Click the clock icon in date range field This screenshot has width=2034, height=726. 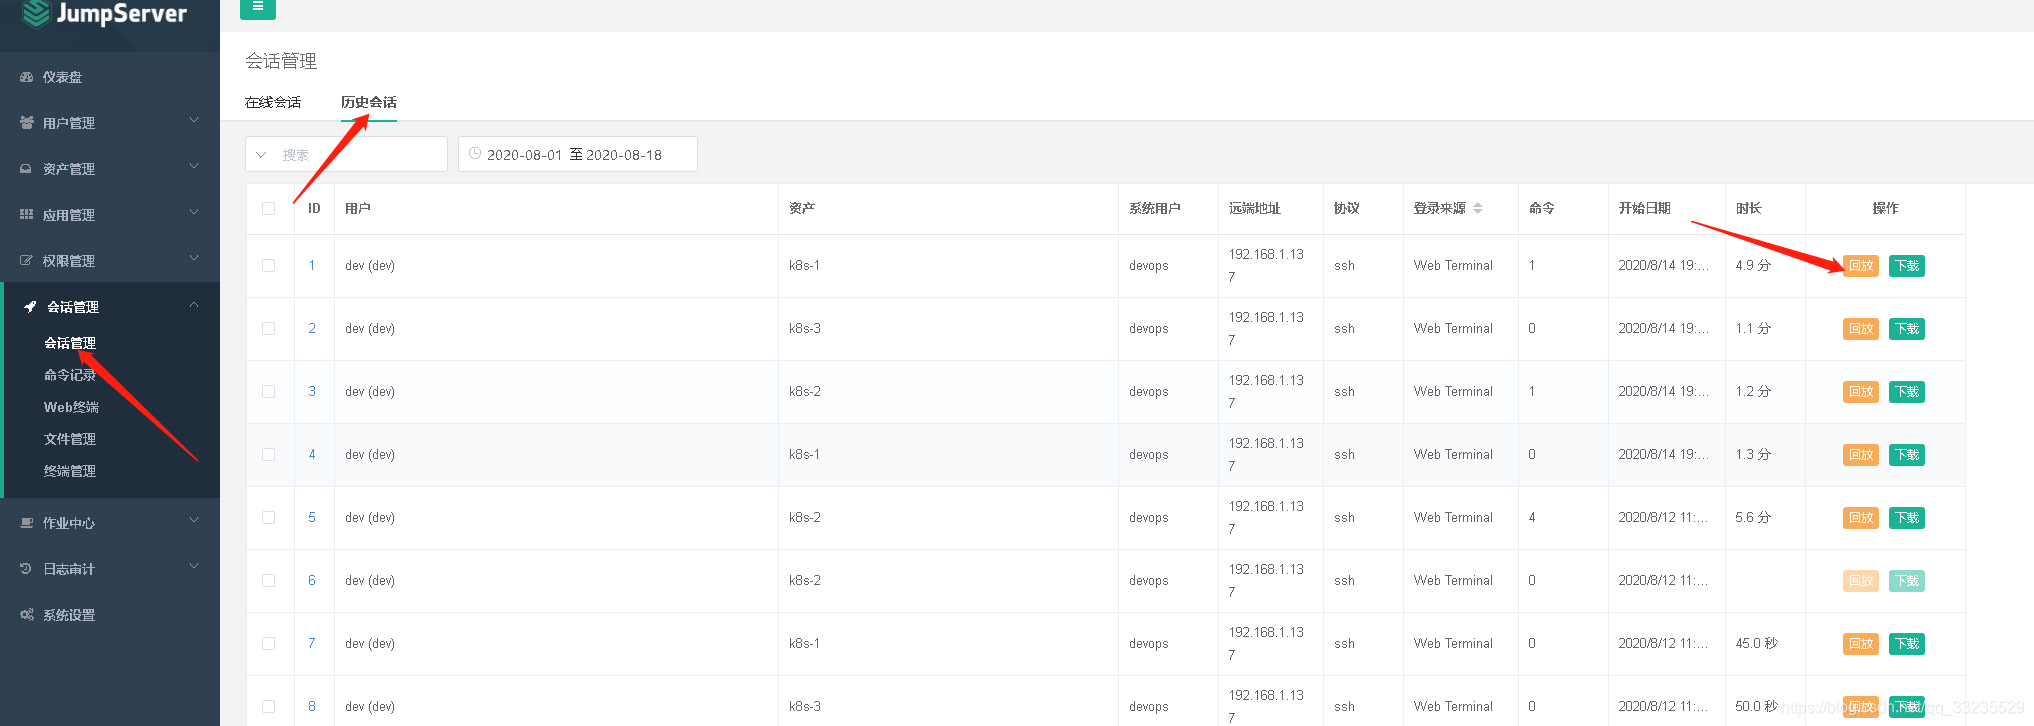tap(475, 154)
